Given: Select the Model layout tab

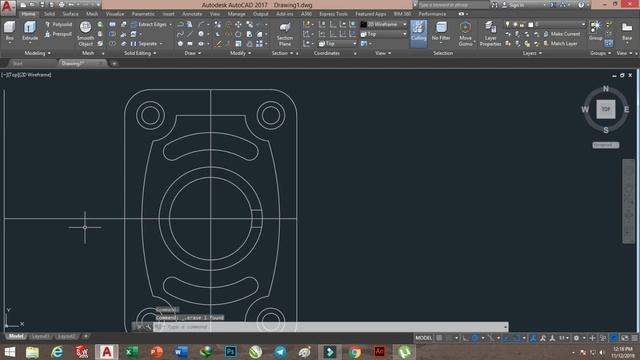Looking at the screenshot, I should 16,336.
